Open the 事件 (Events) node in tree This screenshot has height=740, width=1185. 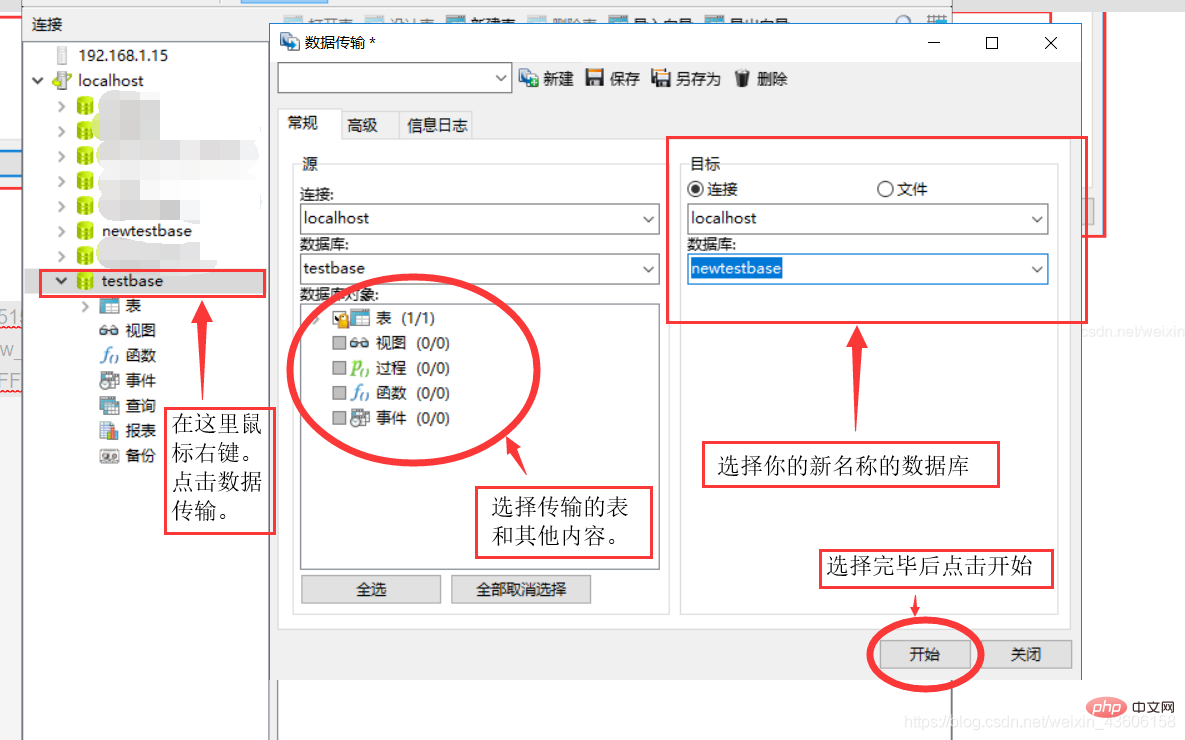110,380
